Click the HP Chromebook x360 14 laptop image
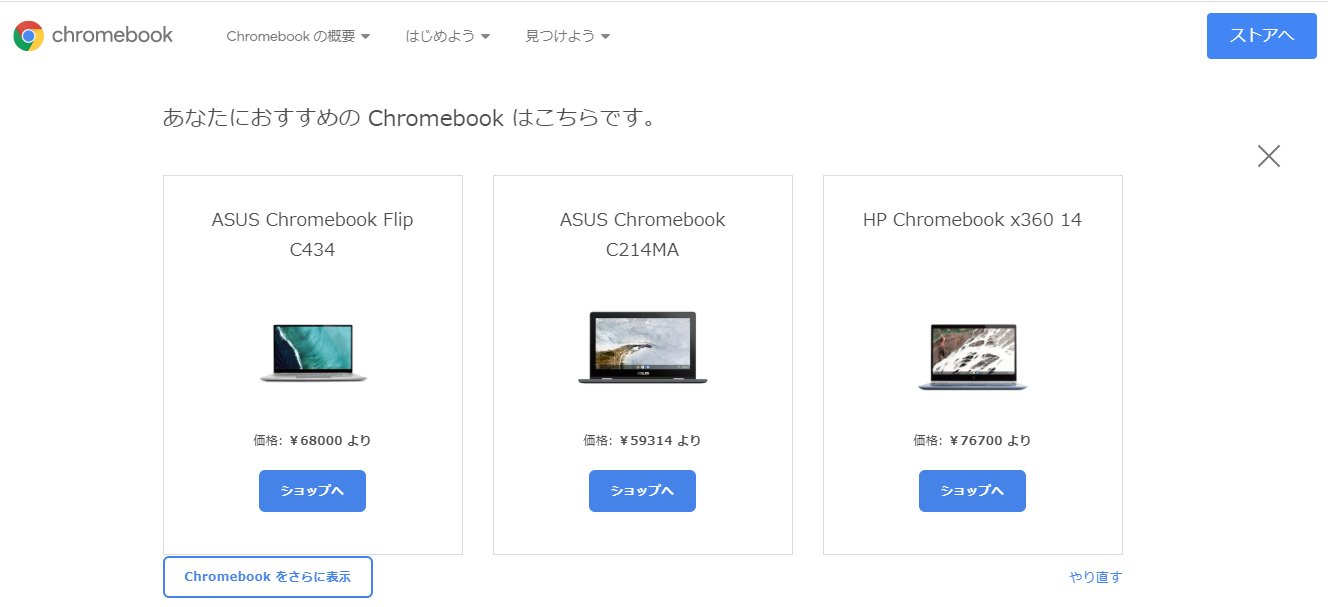Image resolution: width=1328 pixels, height=607 pixels. 973,356
